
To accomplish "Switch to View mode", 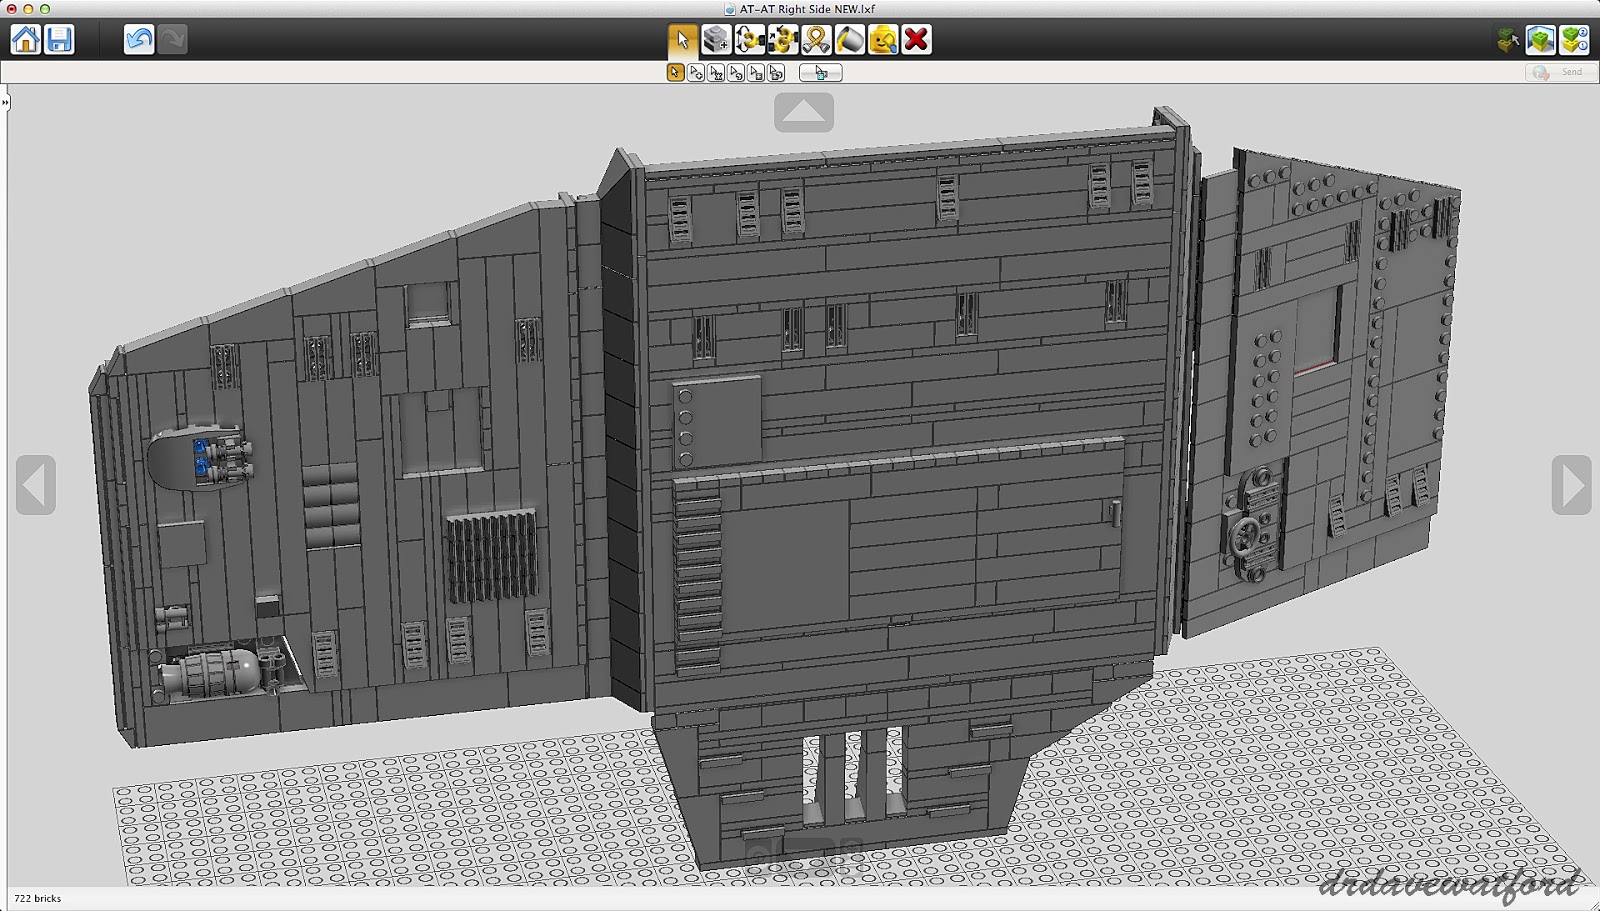I will 1541,40.
